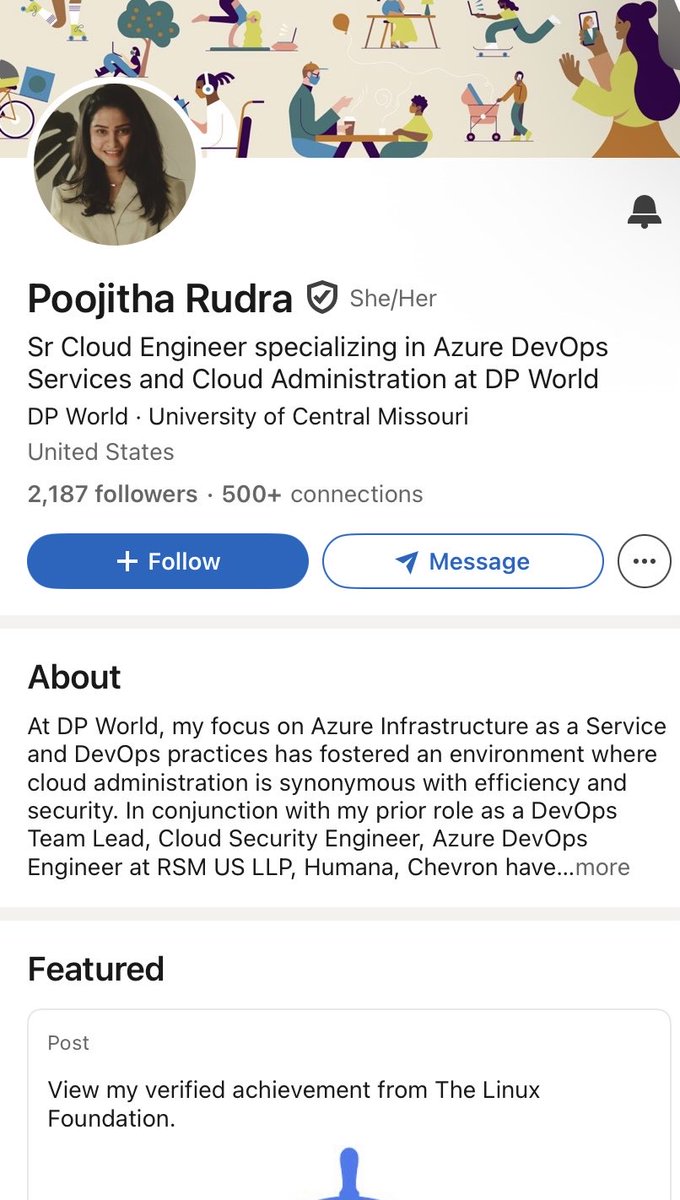Click the Follow button
680x1200 pixels.
coord(168,561)
